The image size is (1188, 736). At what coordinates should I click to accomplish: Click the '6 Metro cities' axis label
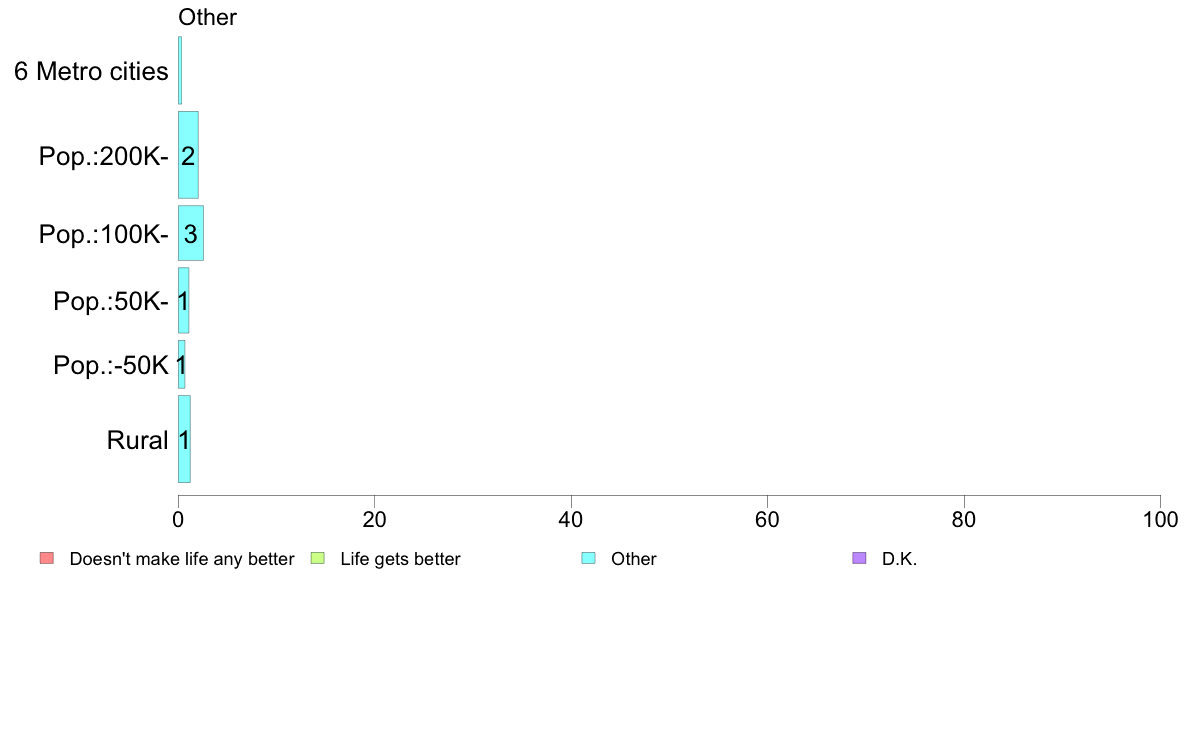point(91,71)
